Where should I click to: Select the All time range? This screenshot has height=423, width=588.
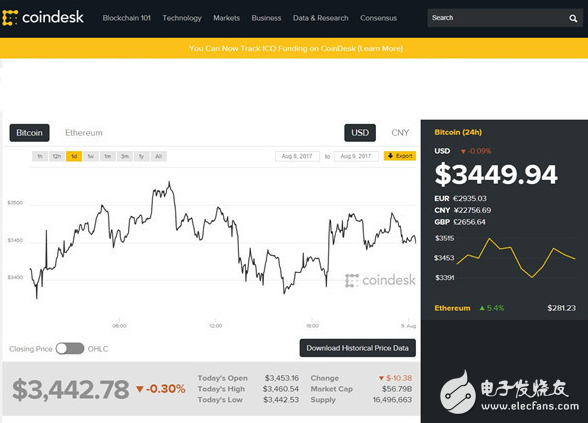point(159,156)
